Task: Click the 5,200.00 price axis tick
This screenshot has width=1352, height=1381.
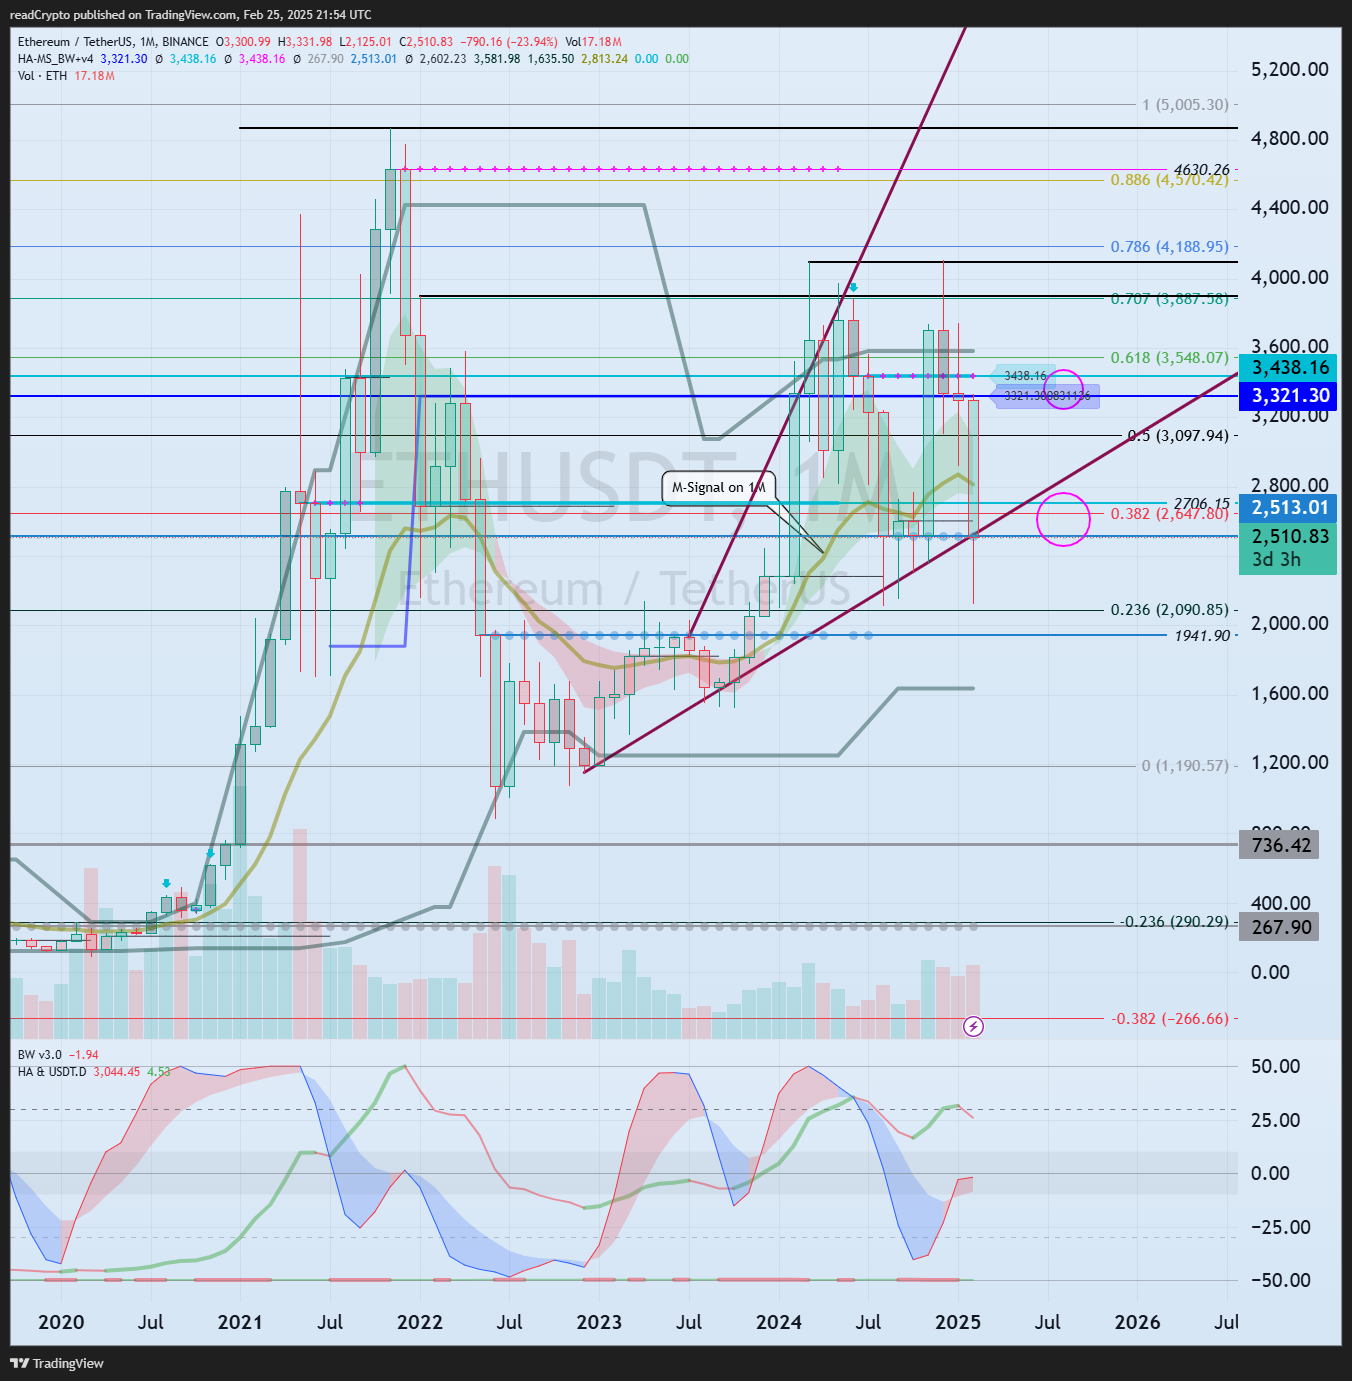Action: click(x=1290, y=69)
